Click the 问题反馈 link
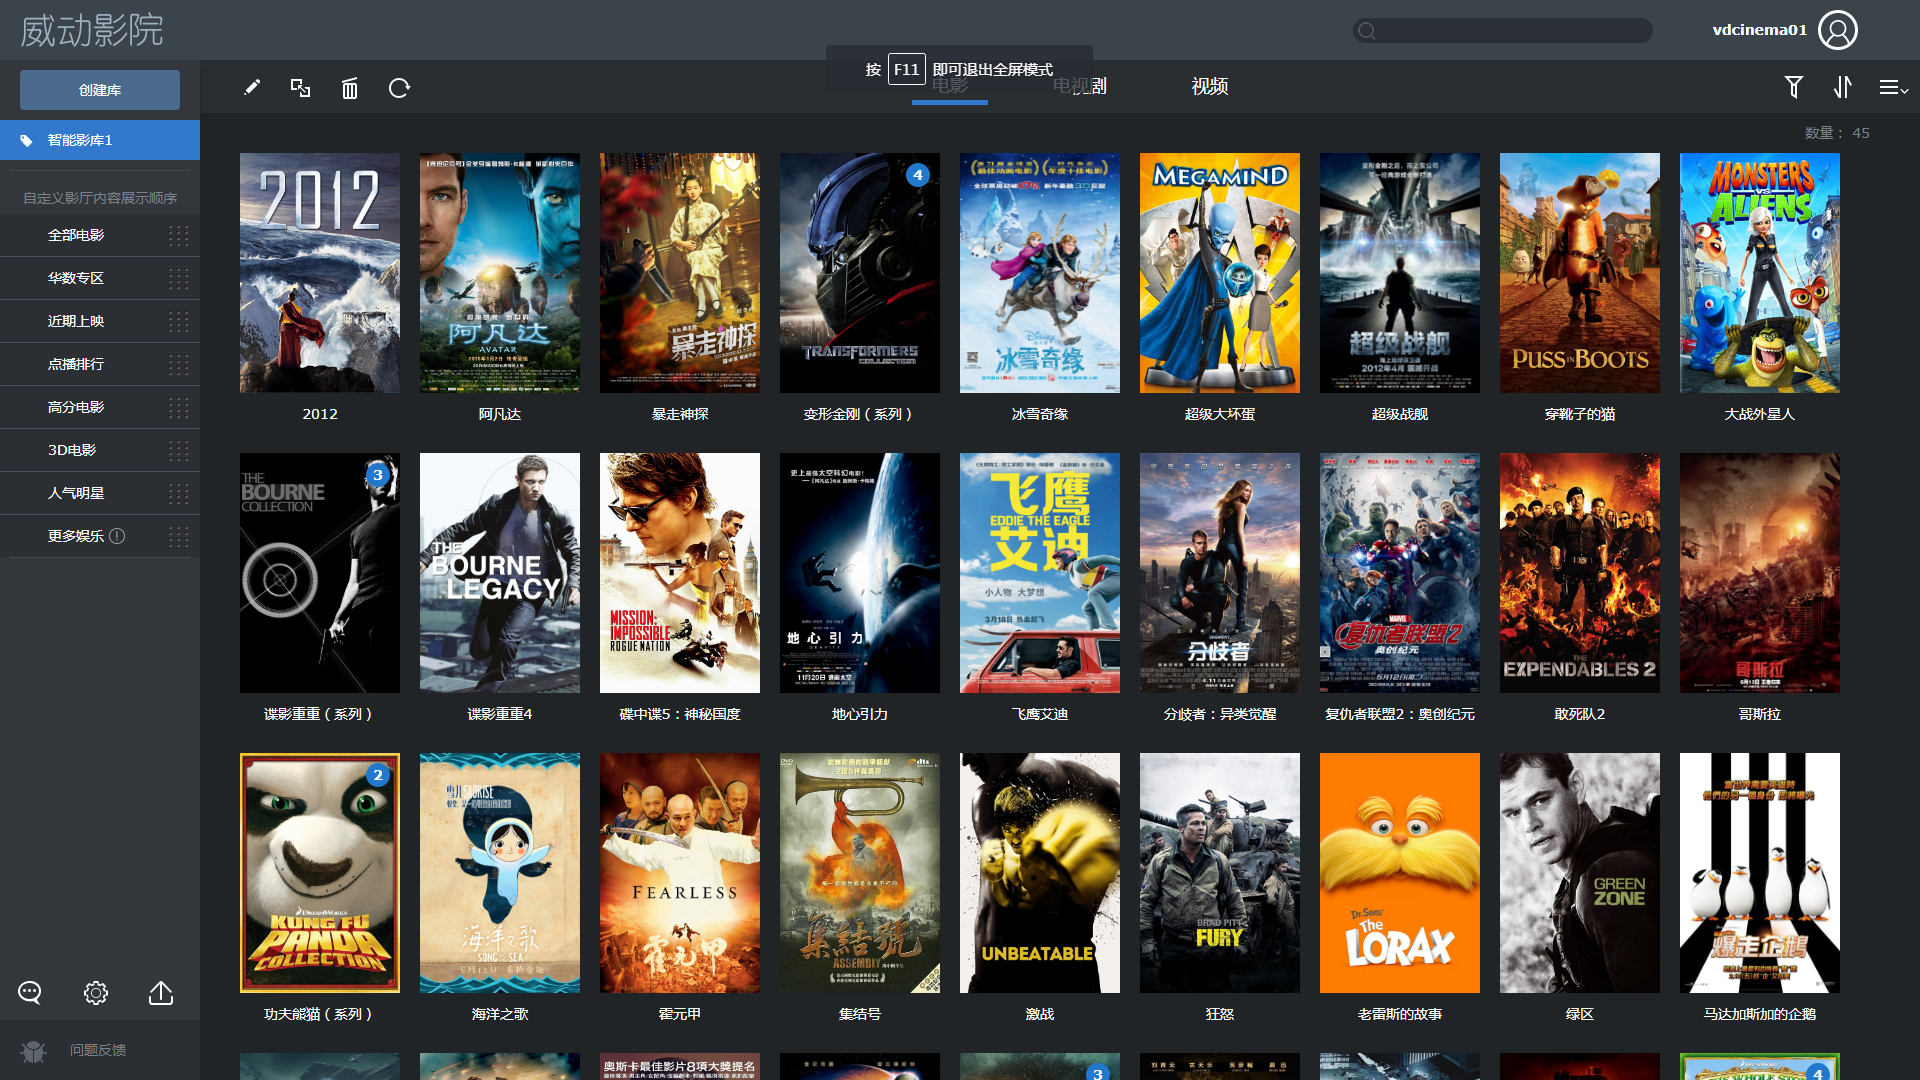 [x=98, y=1050]
